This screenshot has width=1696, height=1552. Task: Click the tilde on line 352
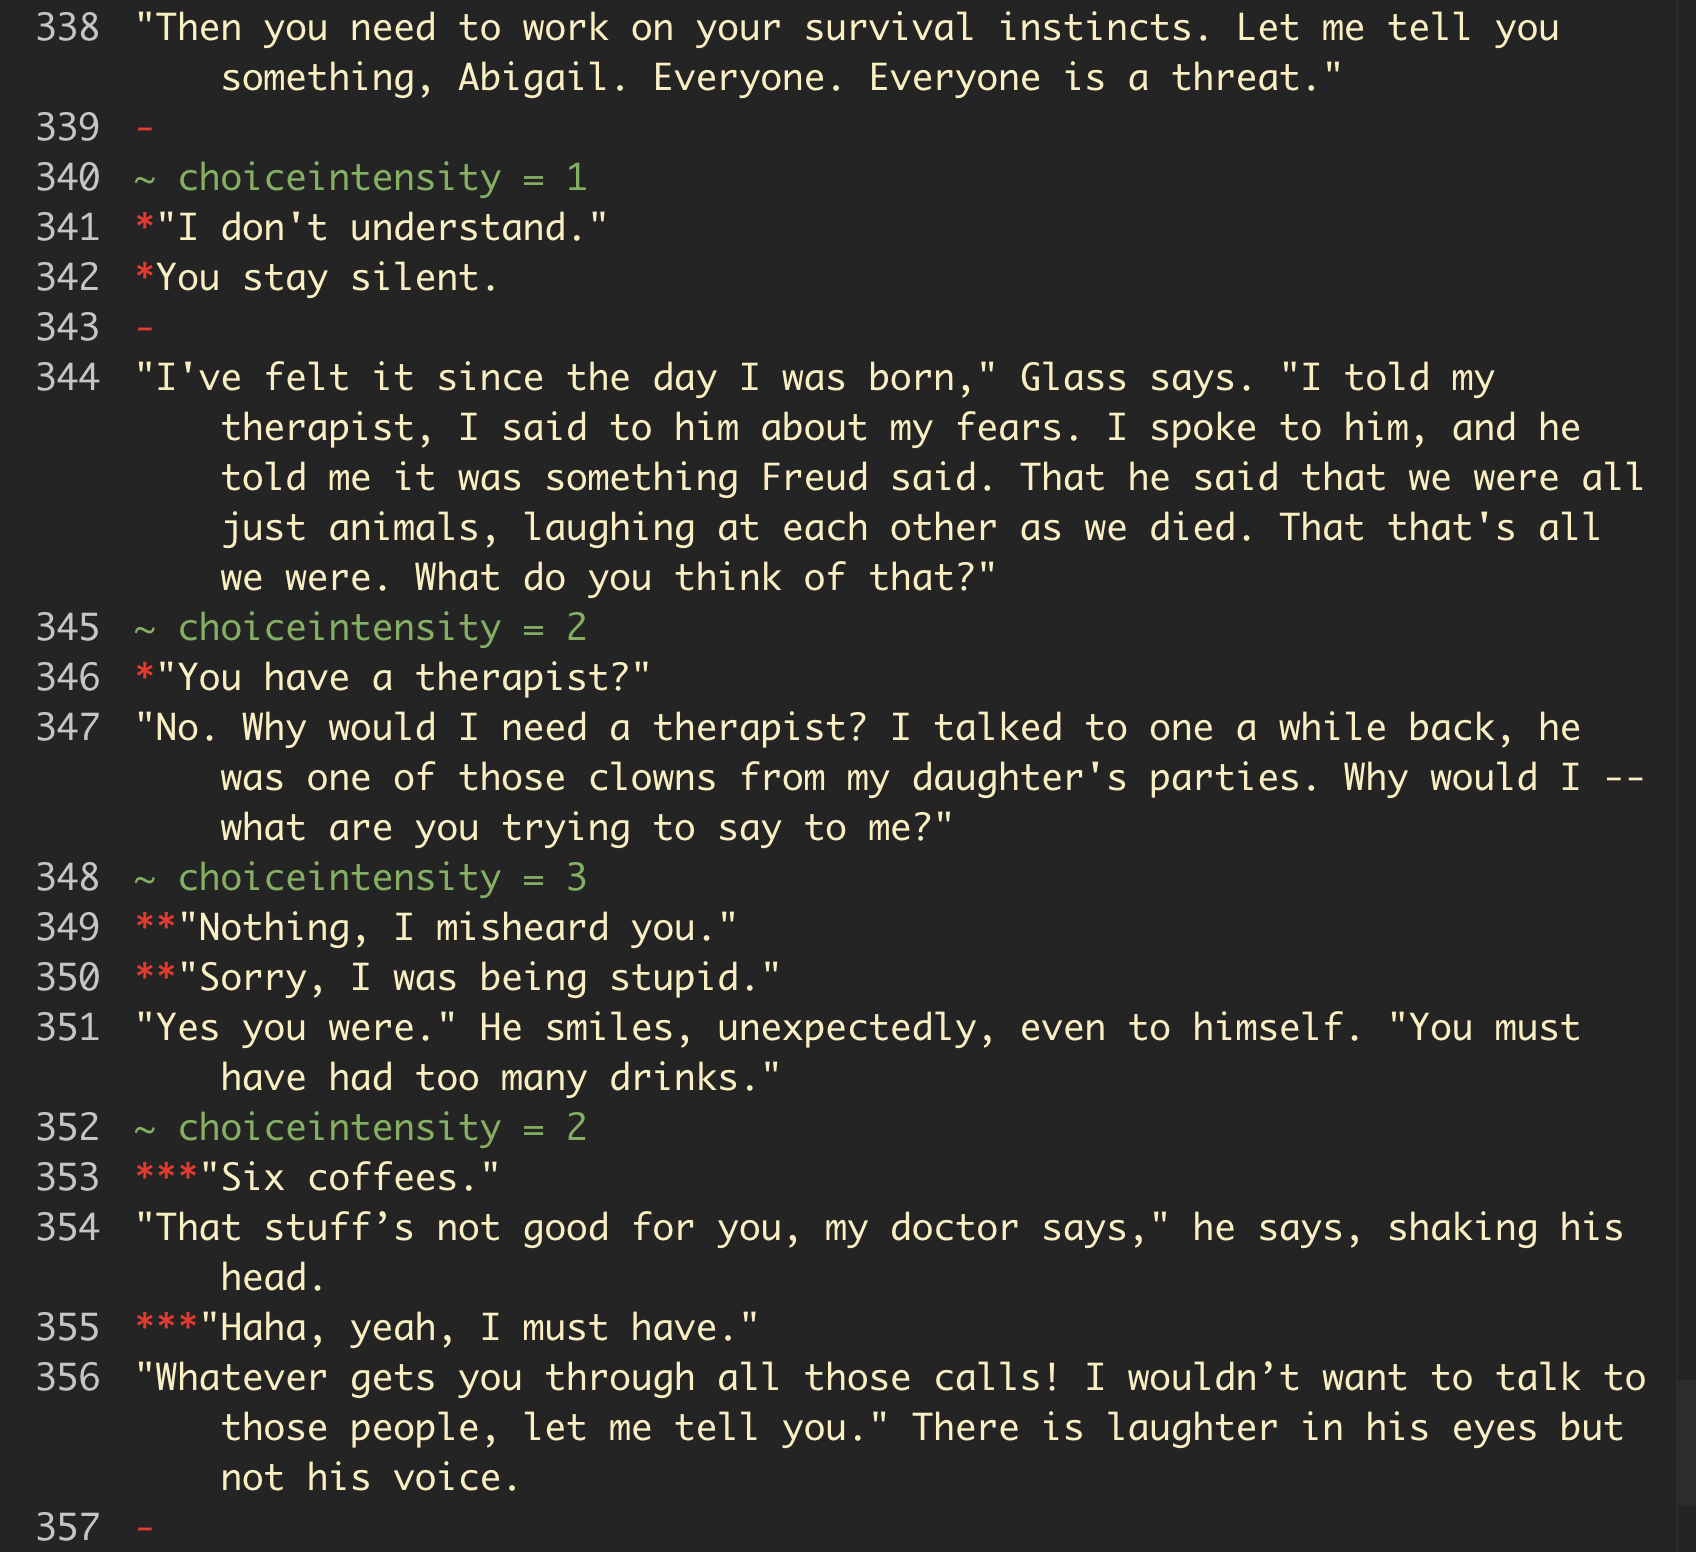[145, 1128]
